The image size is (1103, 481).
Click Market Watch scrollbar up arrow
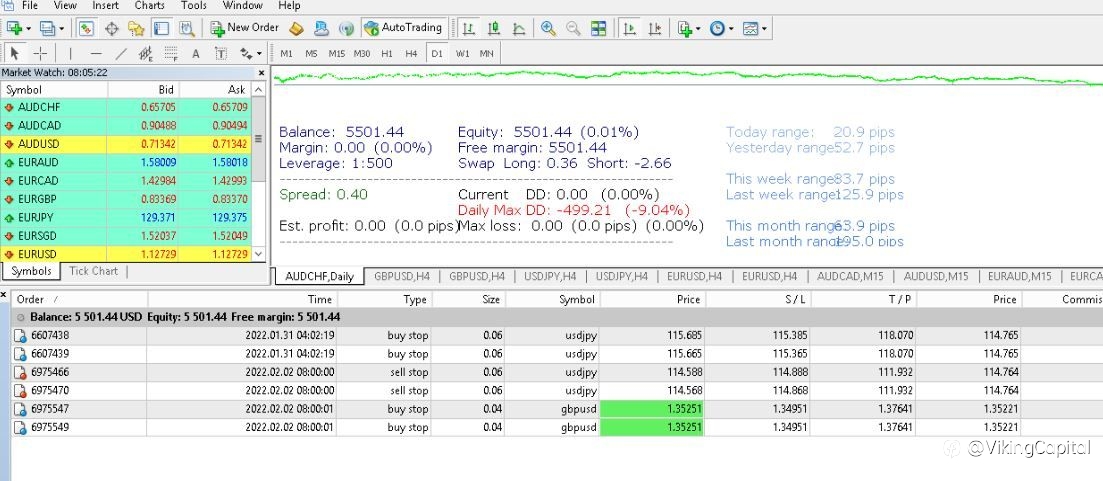pyautogui.click(x=258, y=89)
